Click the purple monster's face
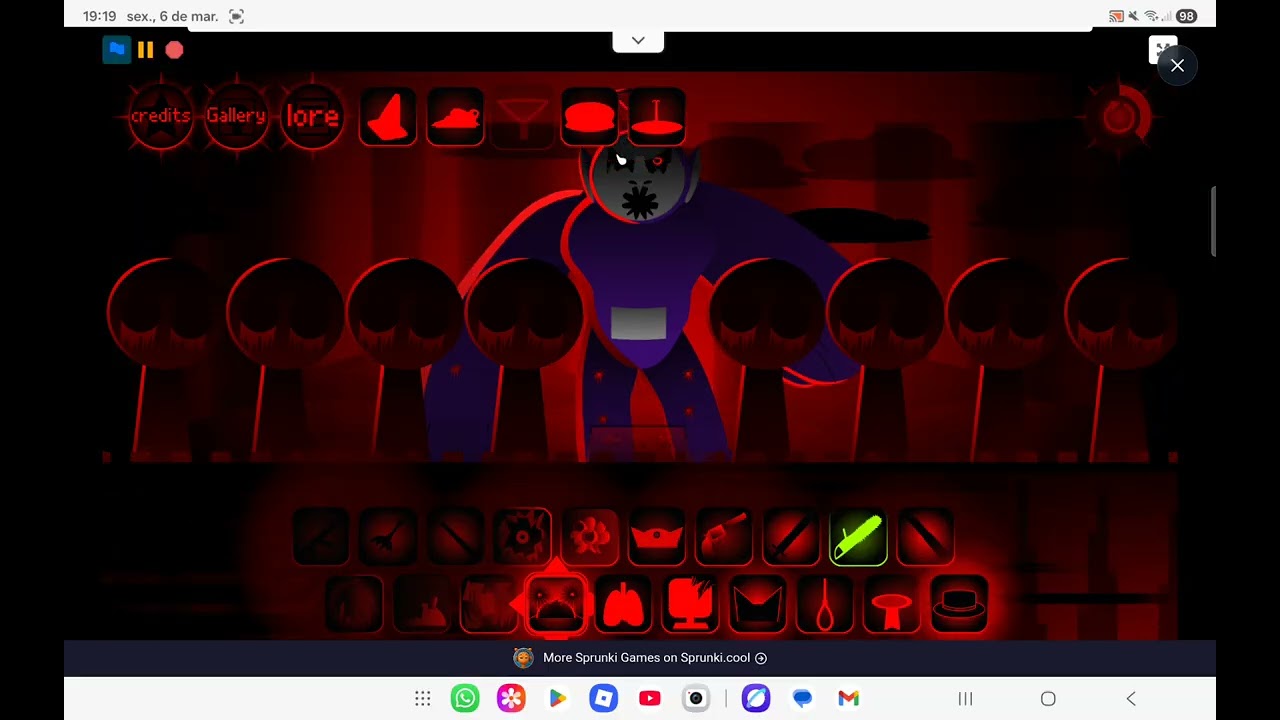The image size is (1280, 720). (639, 180)
